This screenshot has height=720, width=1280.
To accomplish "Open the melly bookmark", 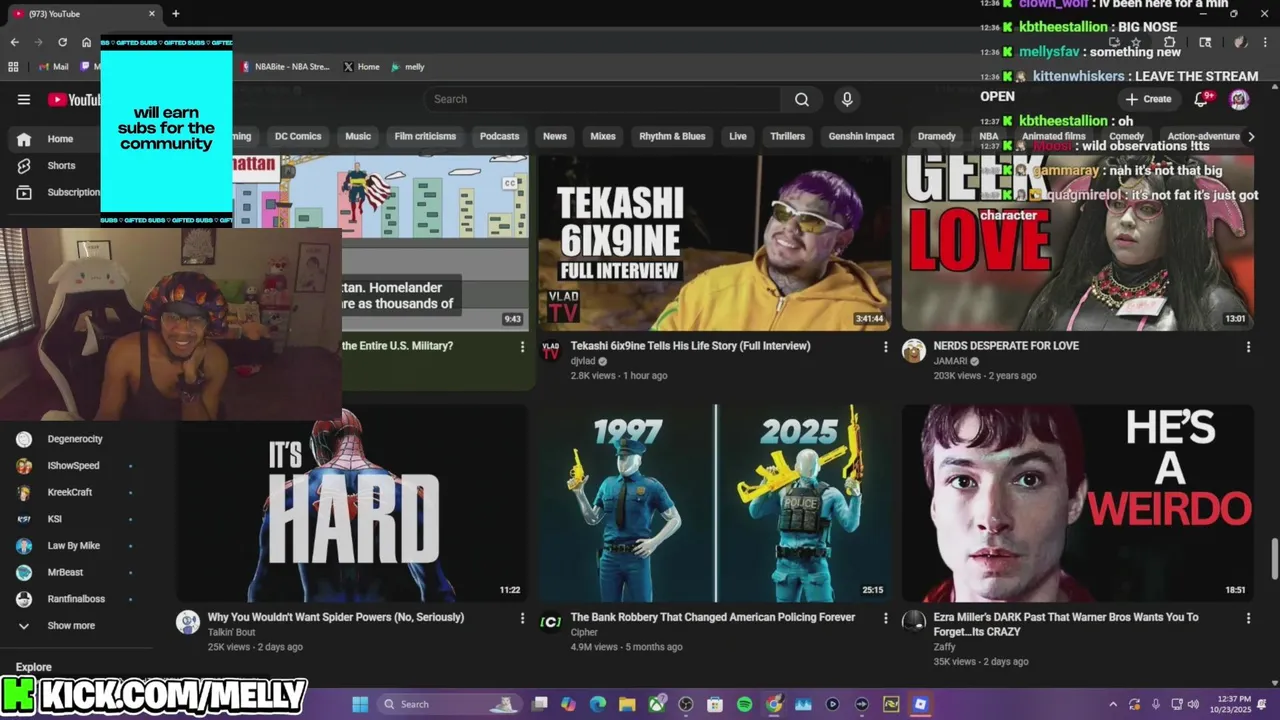I will point(408,67).
